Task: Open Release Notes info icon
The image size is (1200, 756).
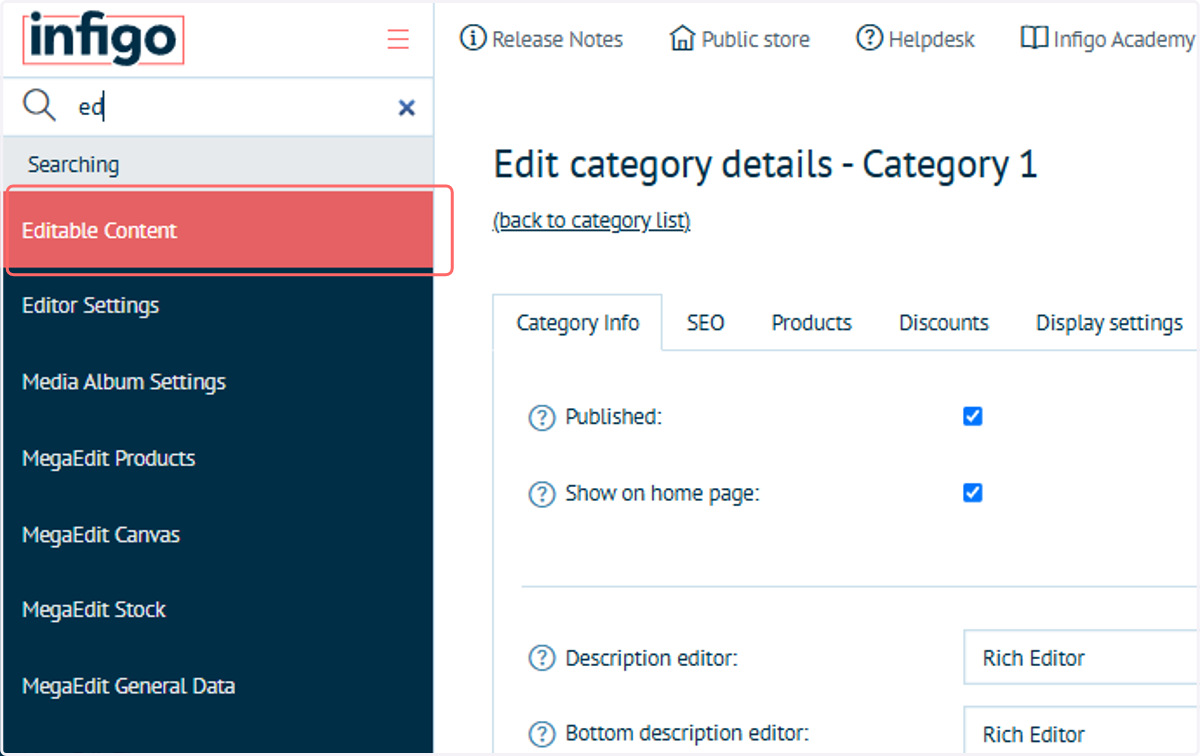Action: click(x=472, y=39)
